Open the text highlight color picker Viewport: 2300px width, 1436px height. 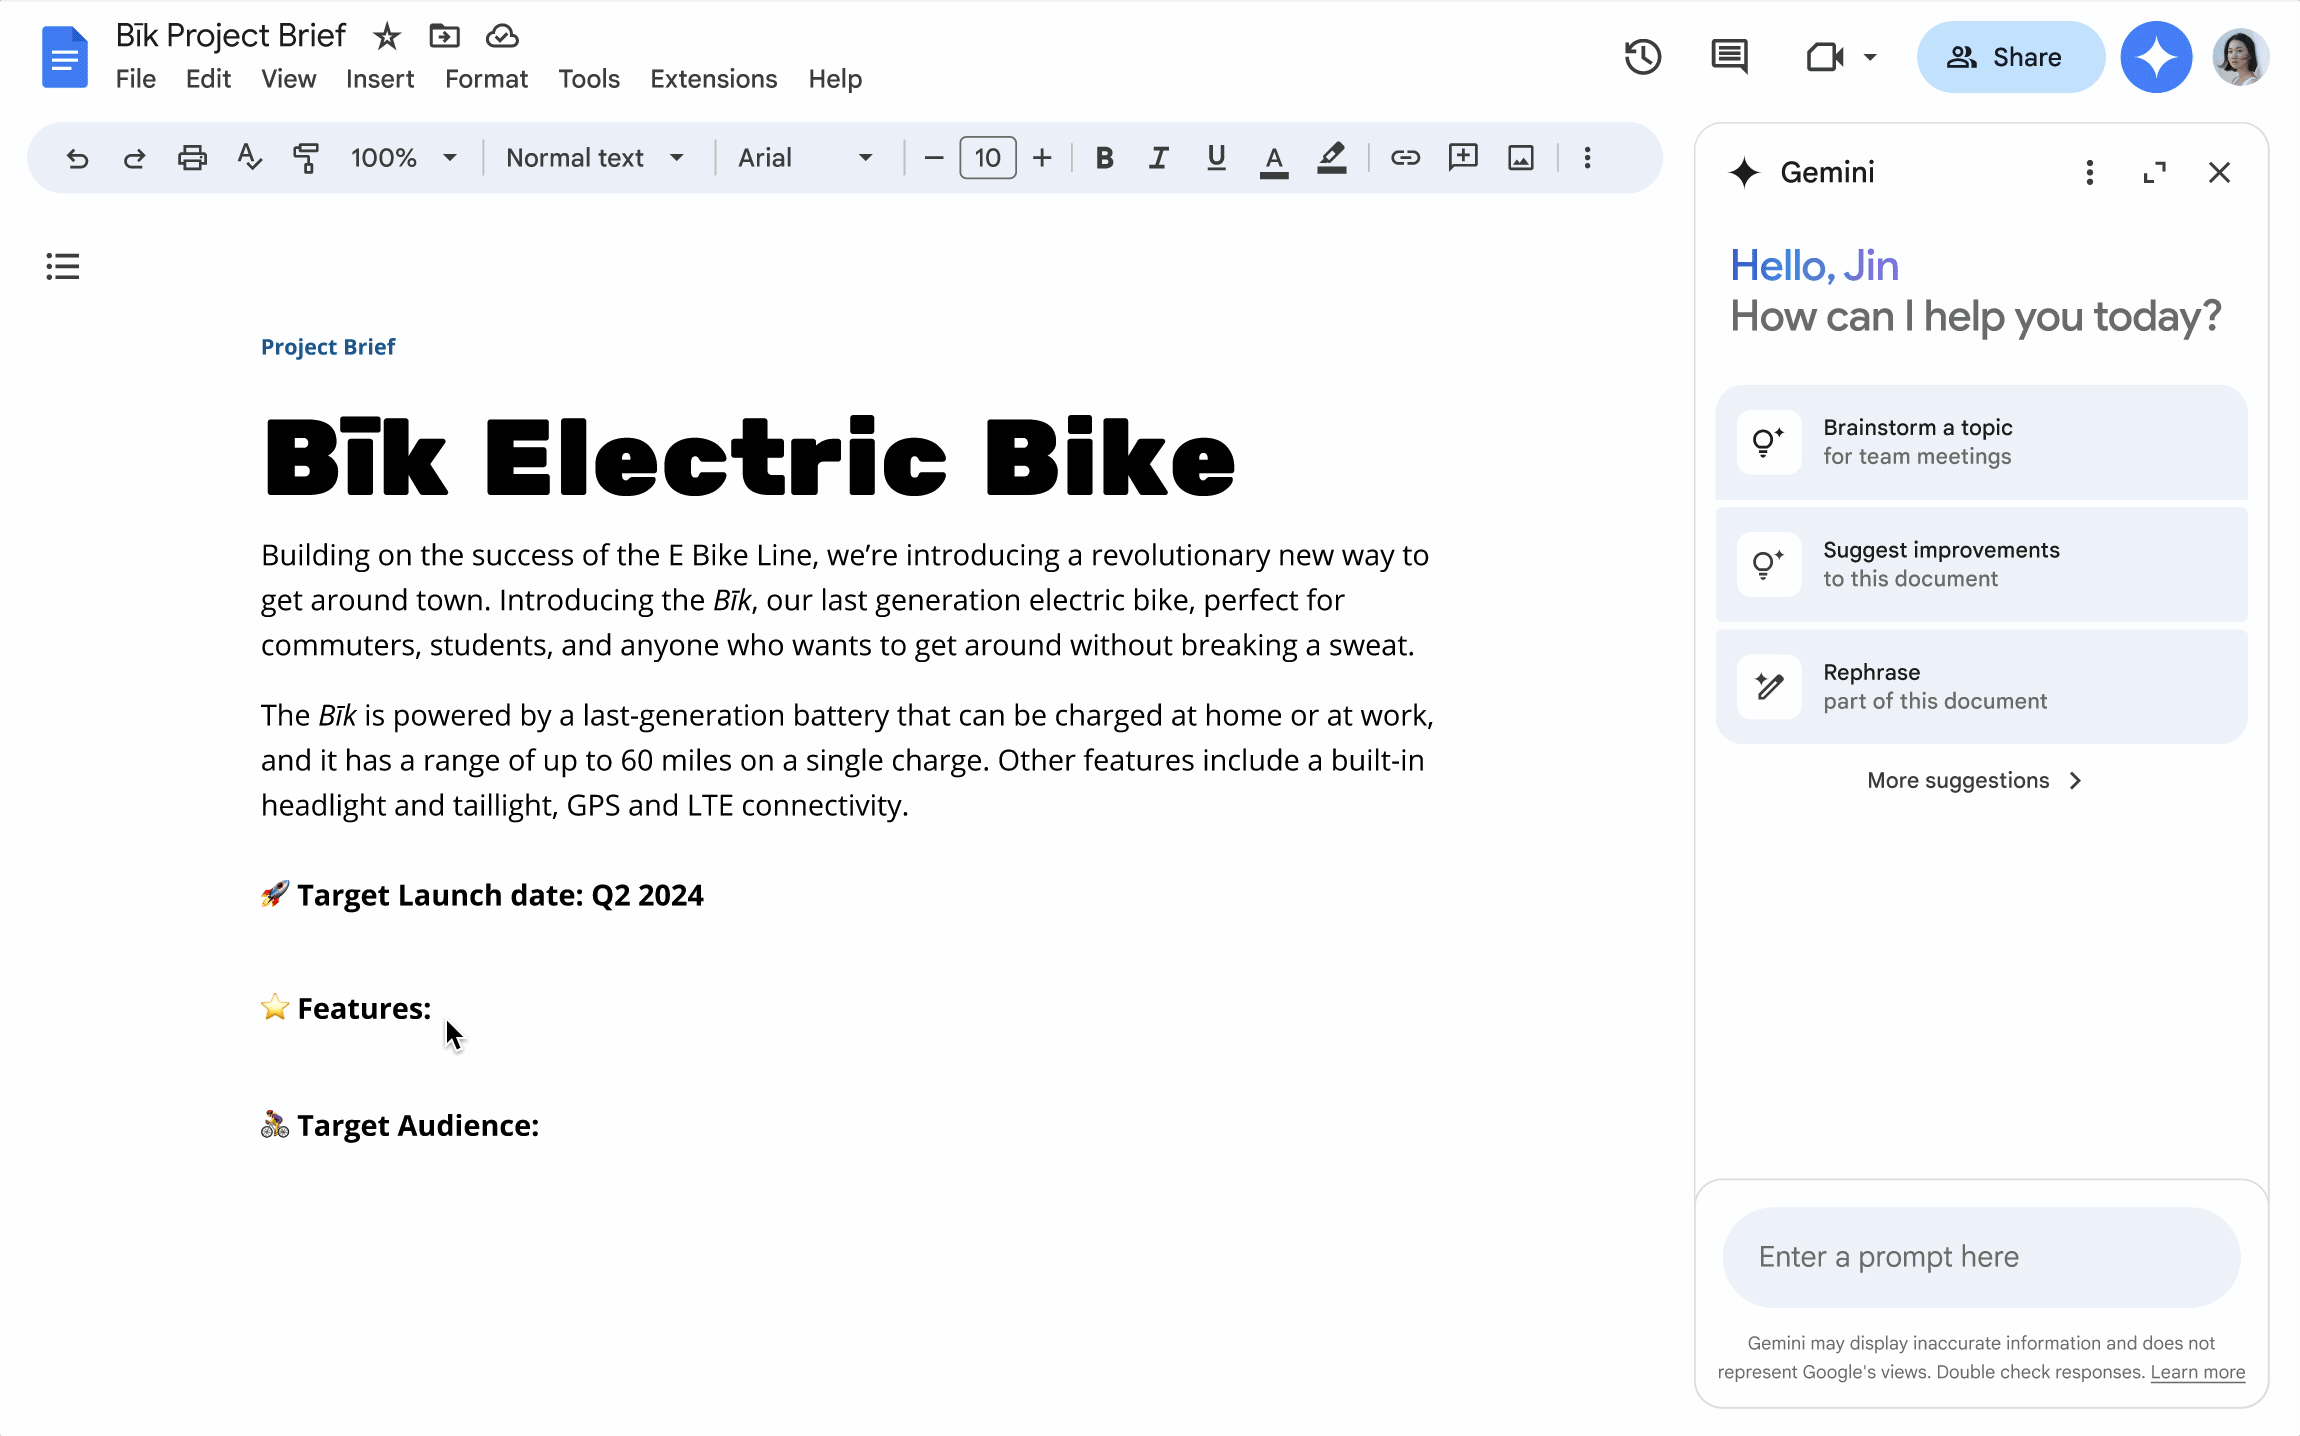tap(1331, 157)
